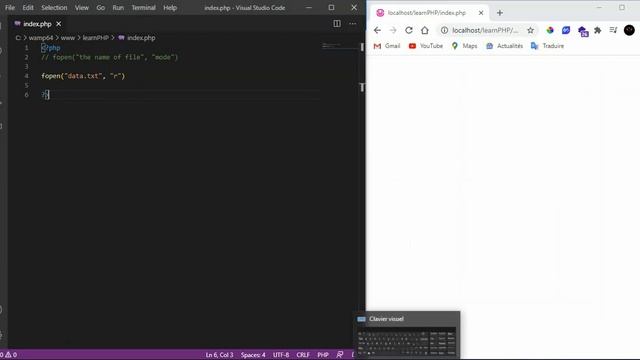Screen dimensions: 640x360
Task: Open errors and warnings status indicator
Action: 9,355
